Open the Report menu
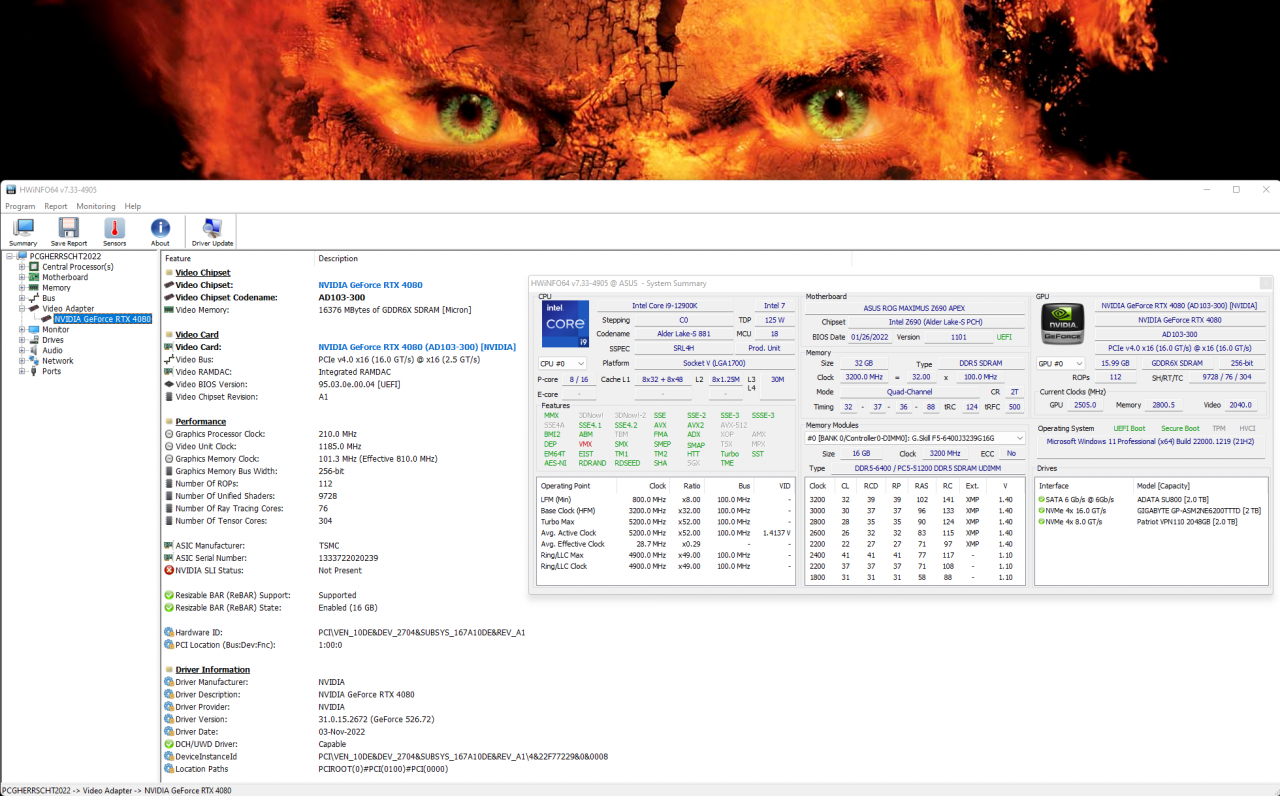The image size is (1280, 796). point(56,206)
